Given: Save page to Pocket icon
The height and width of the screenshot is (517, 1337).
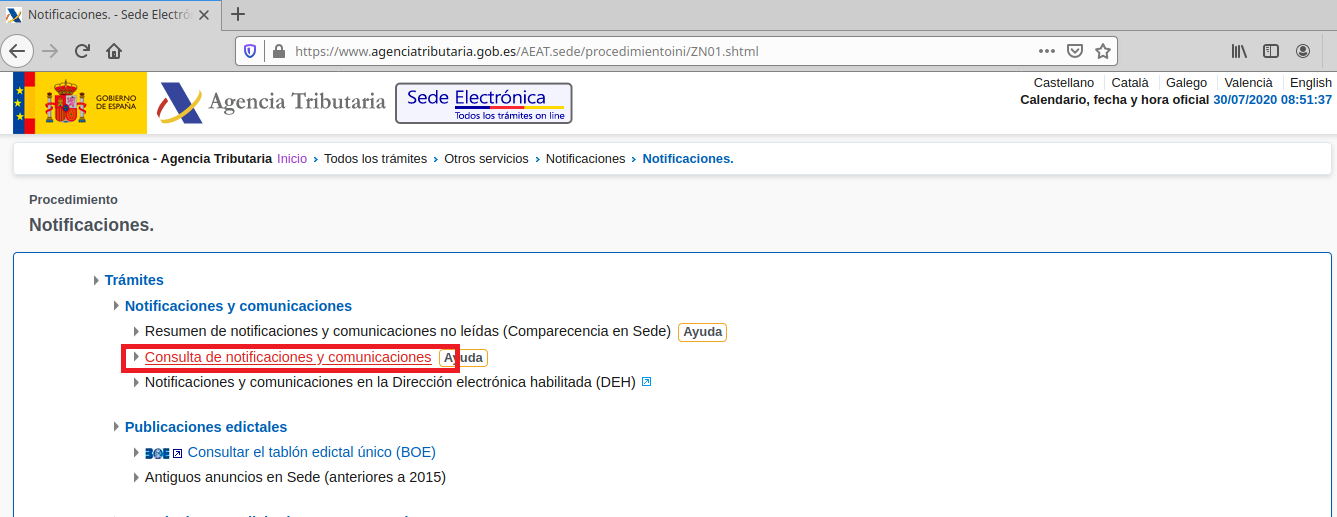Looking at the screenshot, I should pos(1075,51).
